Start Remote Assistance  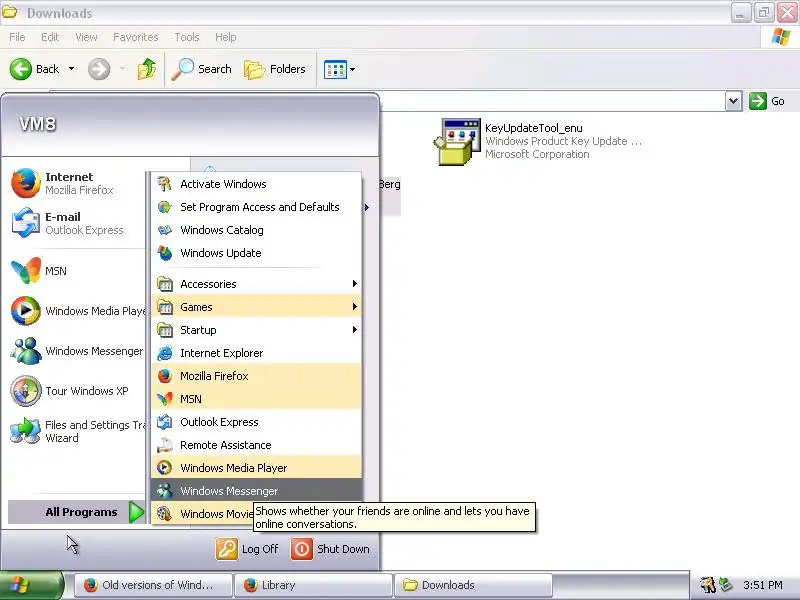[x=256, y=445]
